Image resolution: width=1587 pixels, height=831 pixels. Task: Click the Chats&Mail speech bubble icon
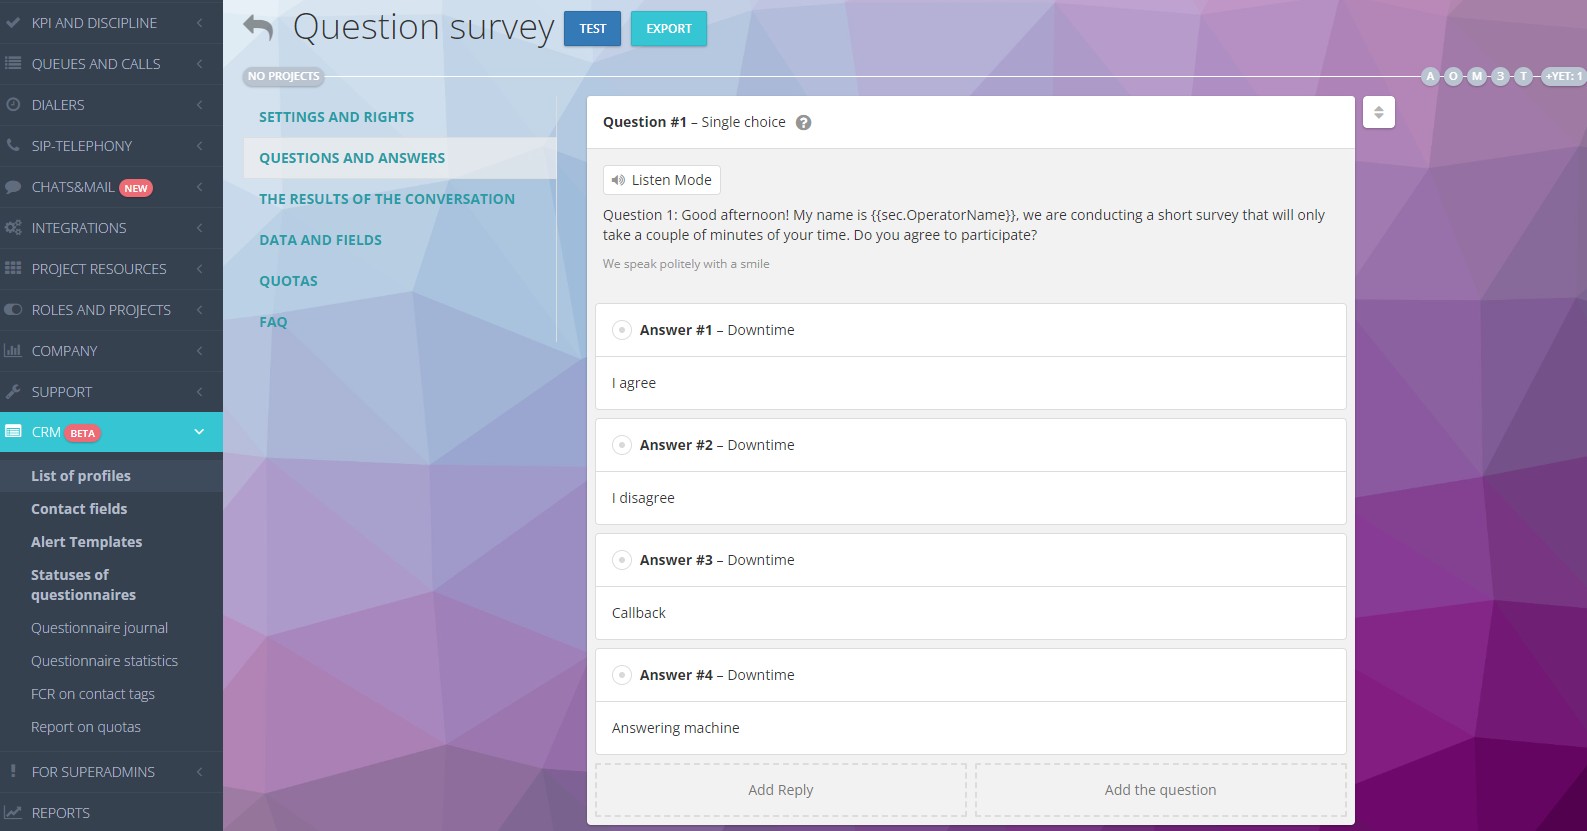pyautogui.click(x=13, y=187)
